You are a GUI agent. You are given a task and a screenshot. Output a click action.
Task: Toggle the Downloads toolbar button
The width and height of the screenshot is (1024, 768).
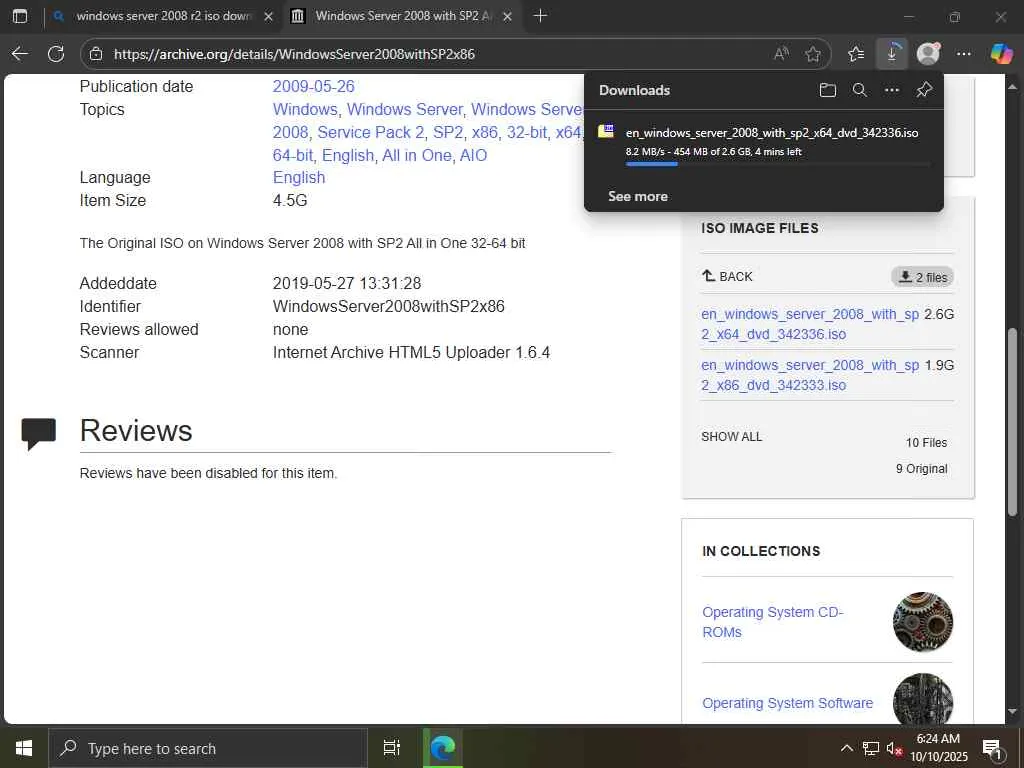tap(891, 54)
